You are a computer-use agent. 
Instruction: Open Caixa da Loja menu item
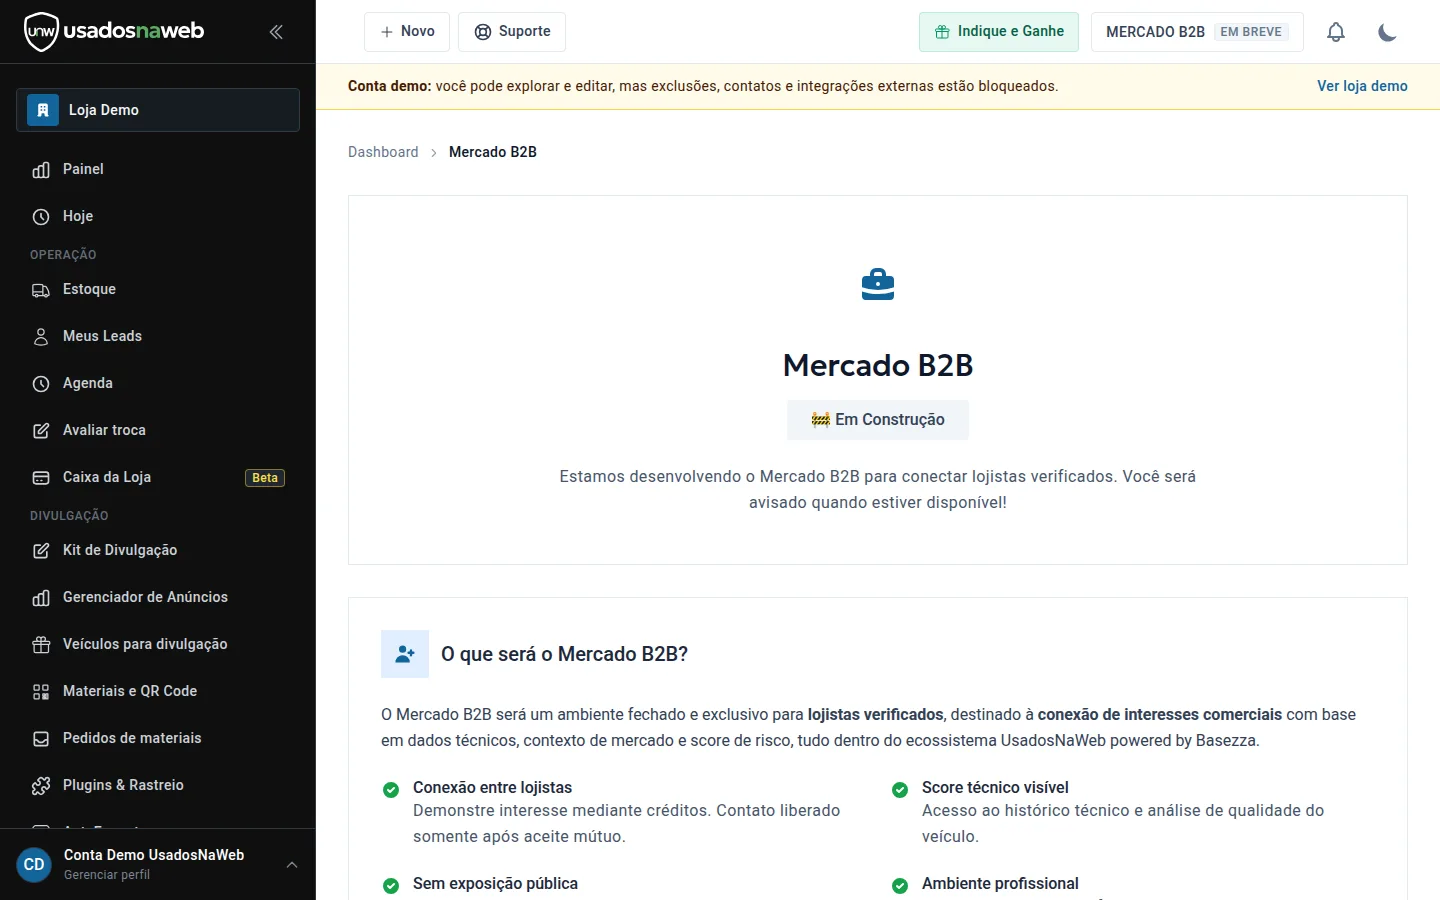point(158,477)
